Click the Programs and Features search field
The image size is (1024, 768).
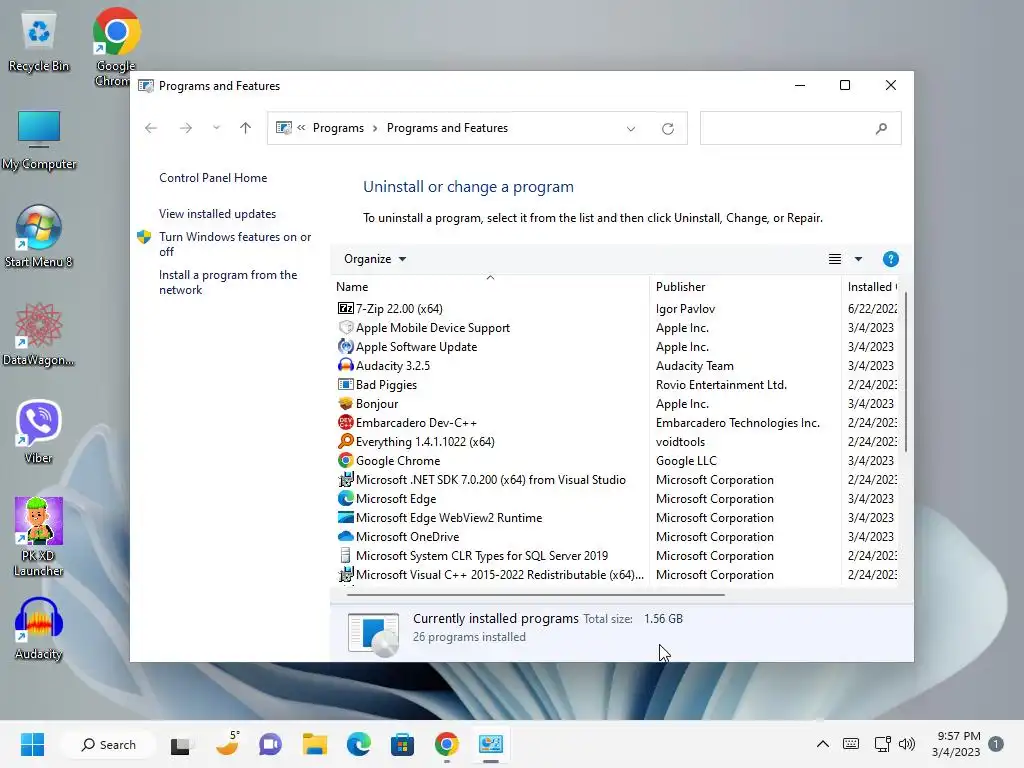800,129
